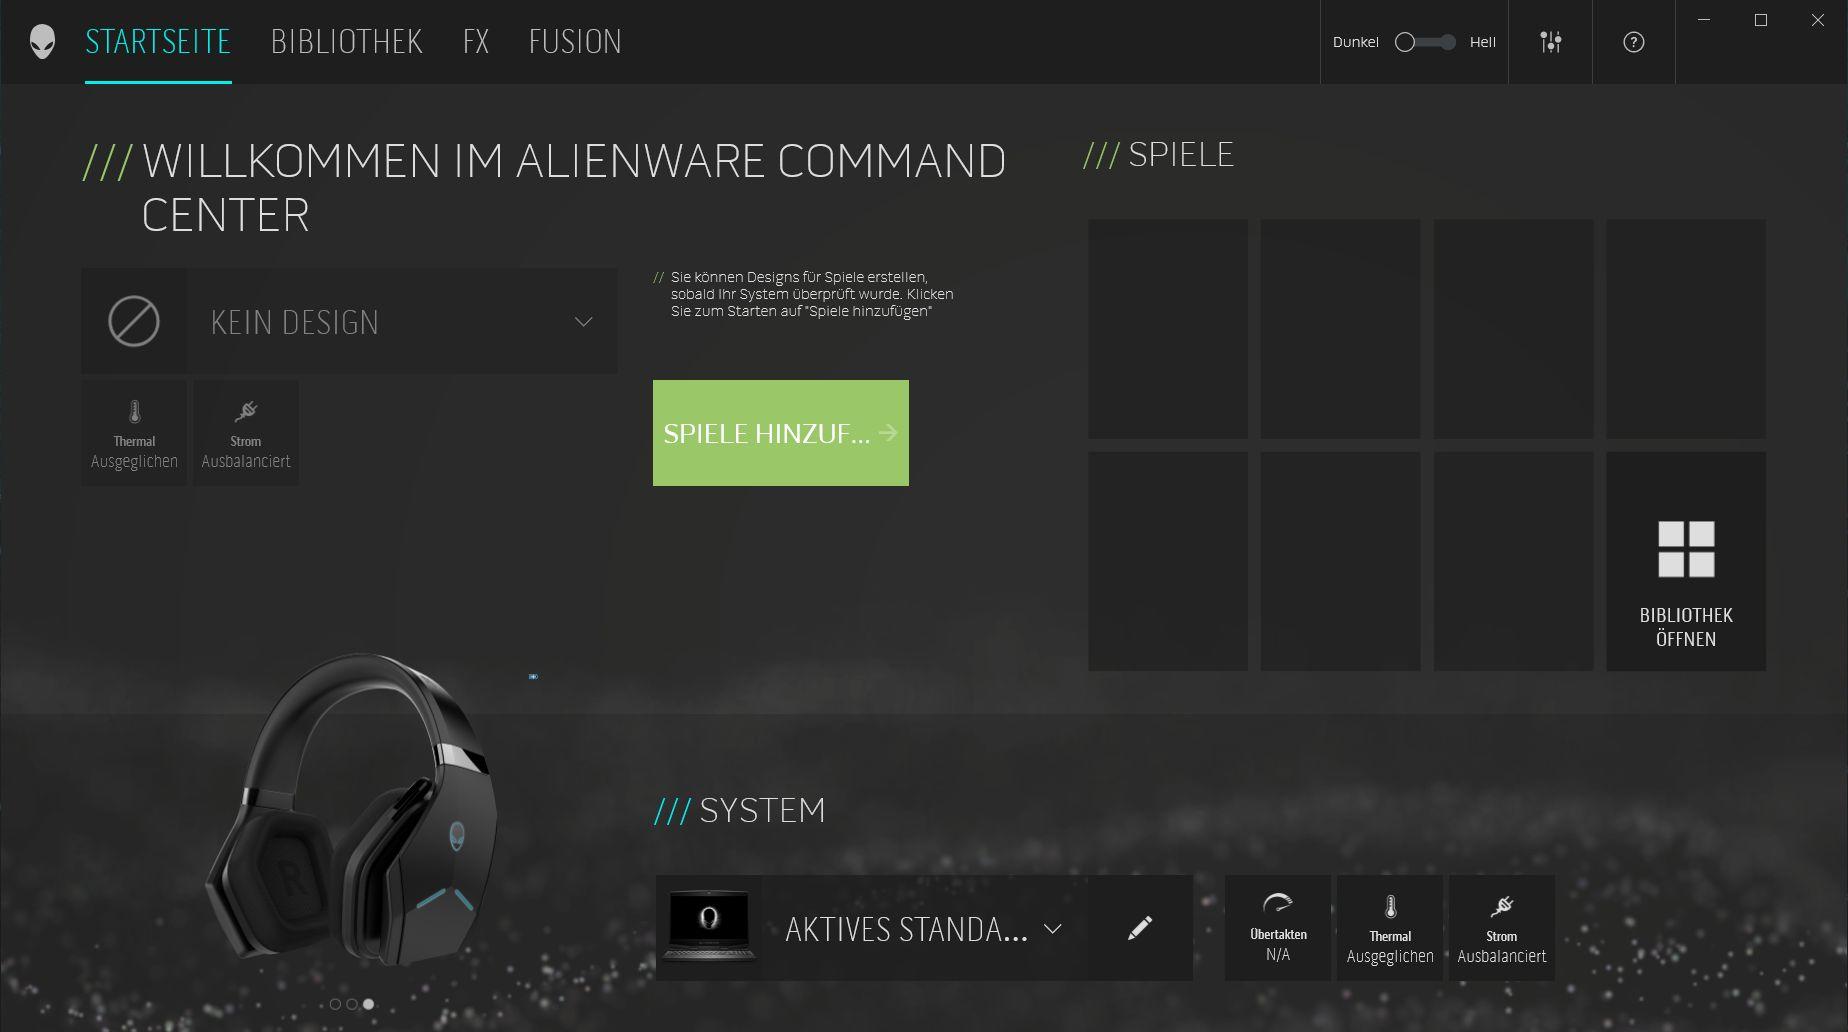1848x1032 pixels.
Task: Select the first carousel dot indicator
Action: [x=335, y=1004]
